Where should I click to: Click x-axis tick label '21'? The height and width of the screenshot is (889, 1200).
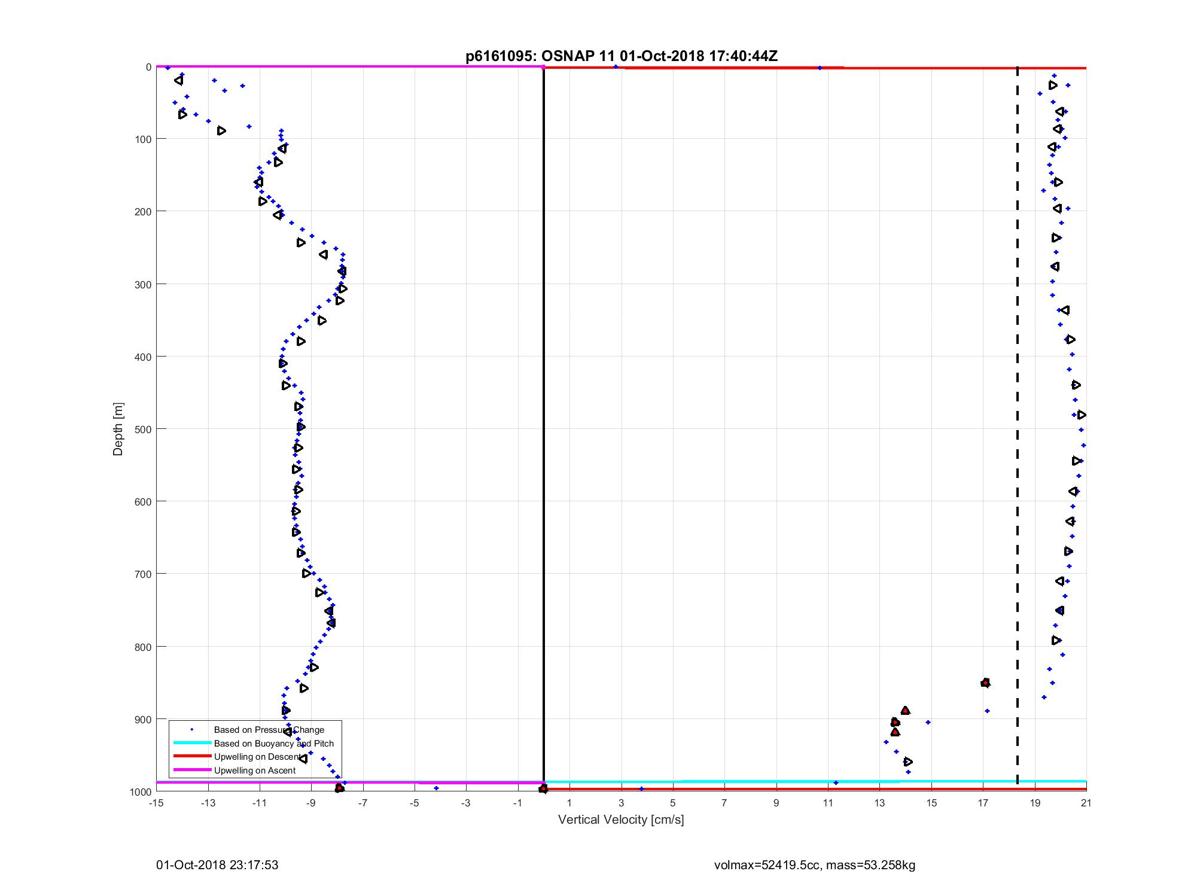pyautogui.click(x=1086, y=802)
